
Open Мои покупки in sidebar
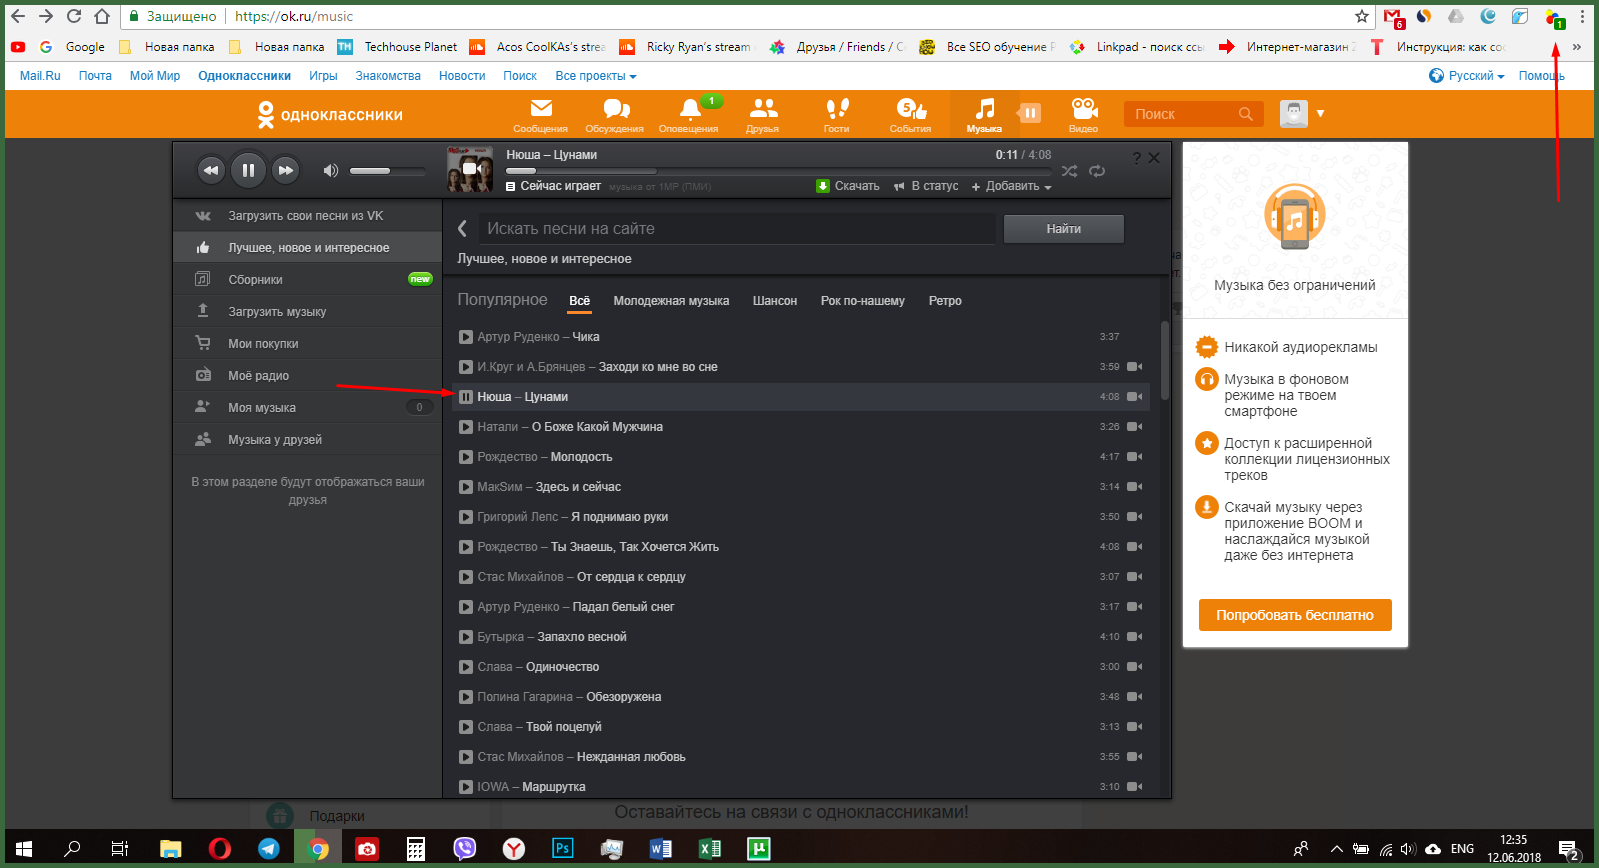click(x=307, y=344)
